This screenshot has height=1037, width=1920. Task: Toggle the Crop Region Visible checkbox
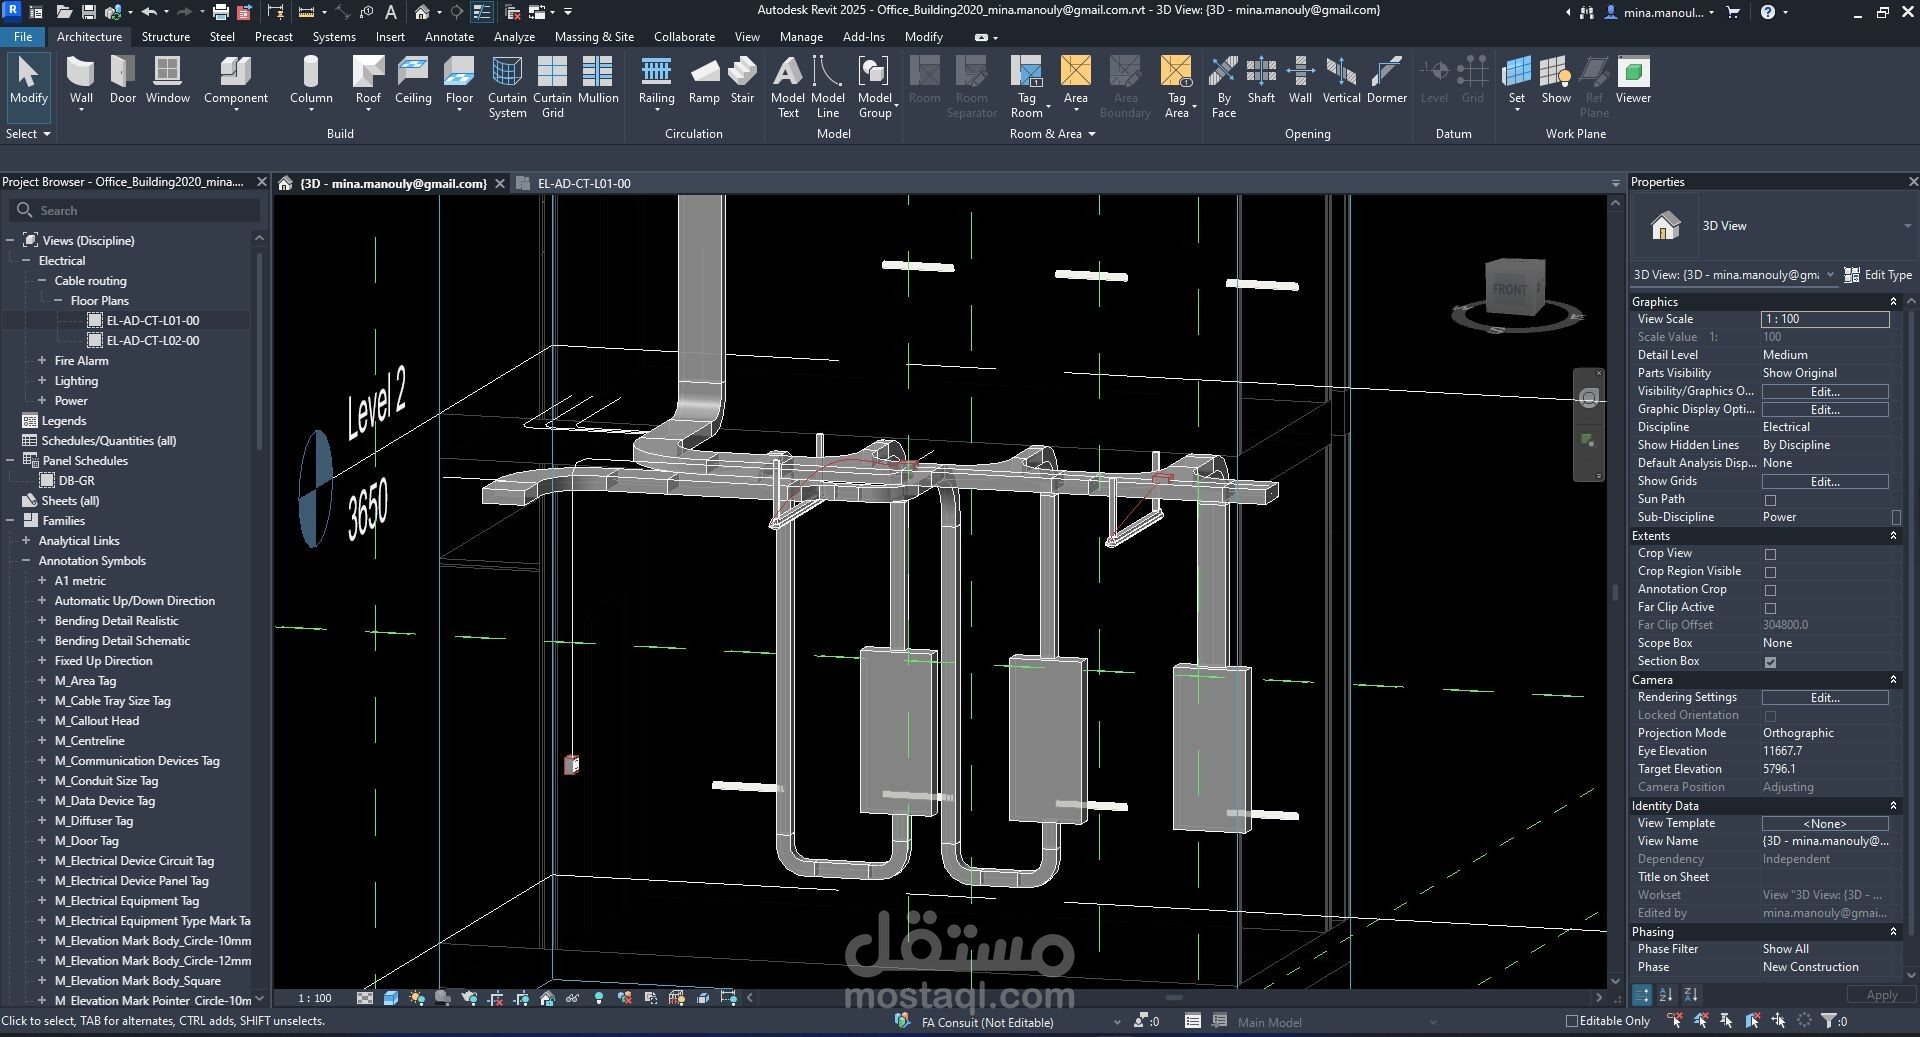click(x=1770, y=572)
